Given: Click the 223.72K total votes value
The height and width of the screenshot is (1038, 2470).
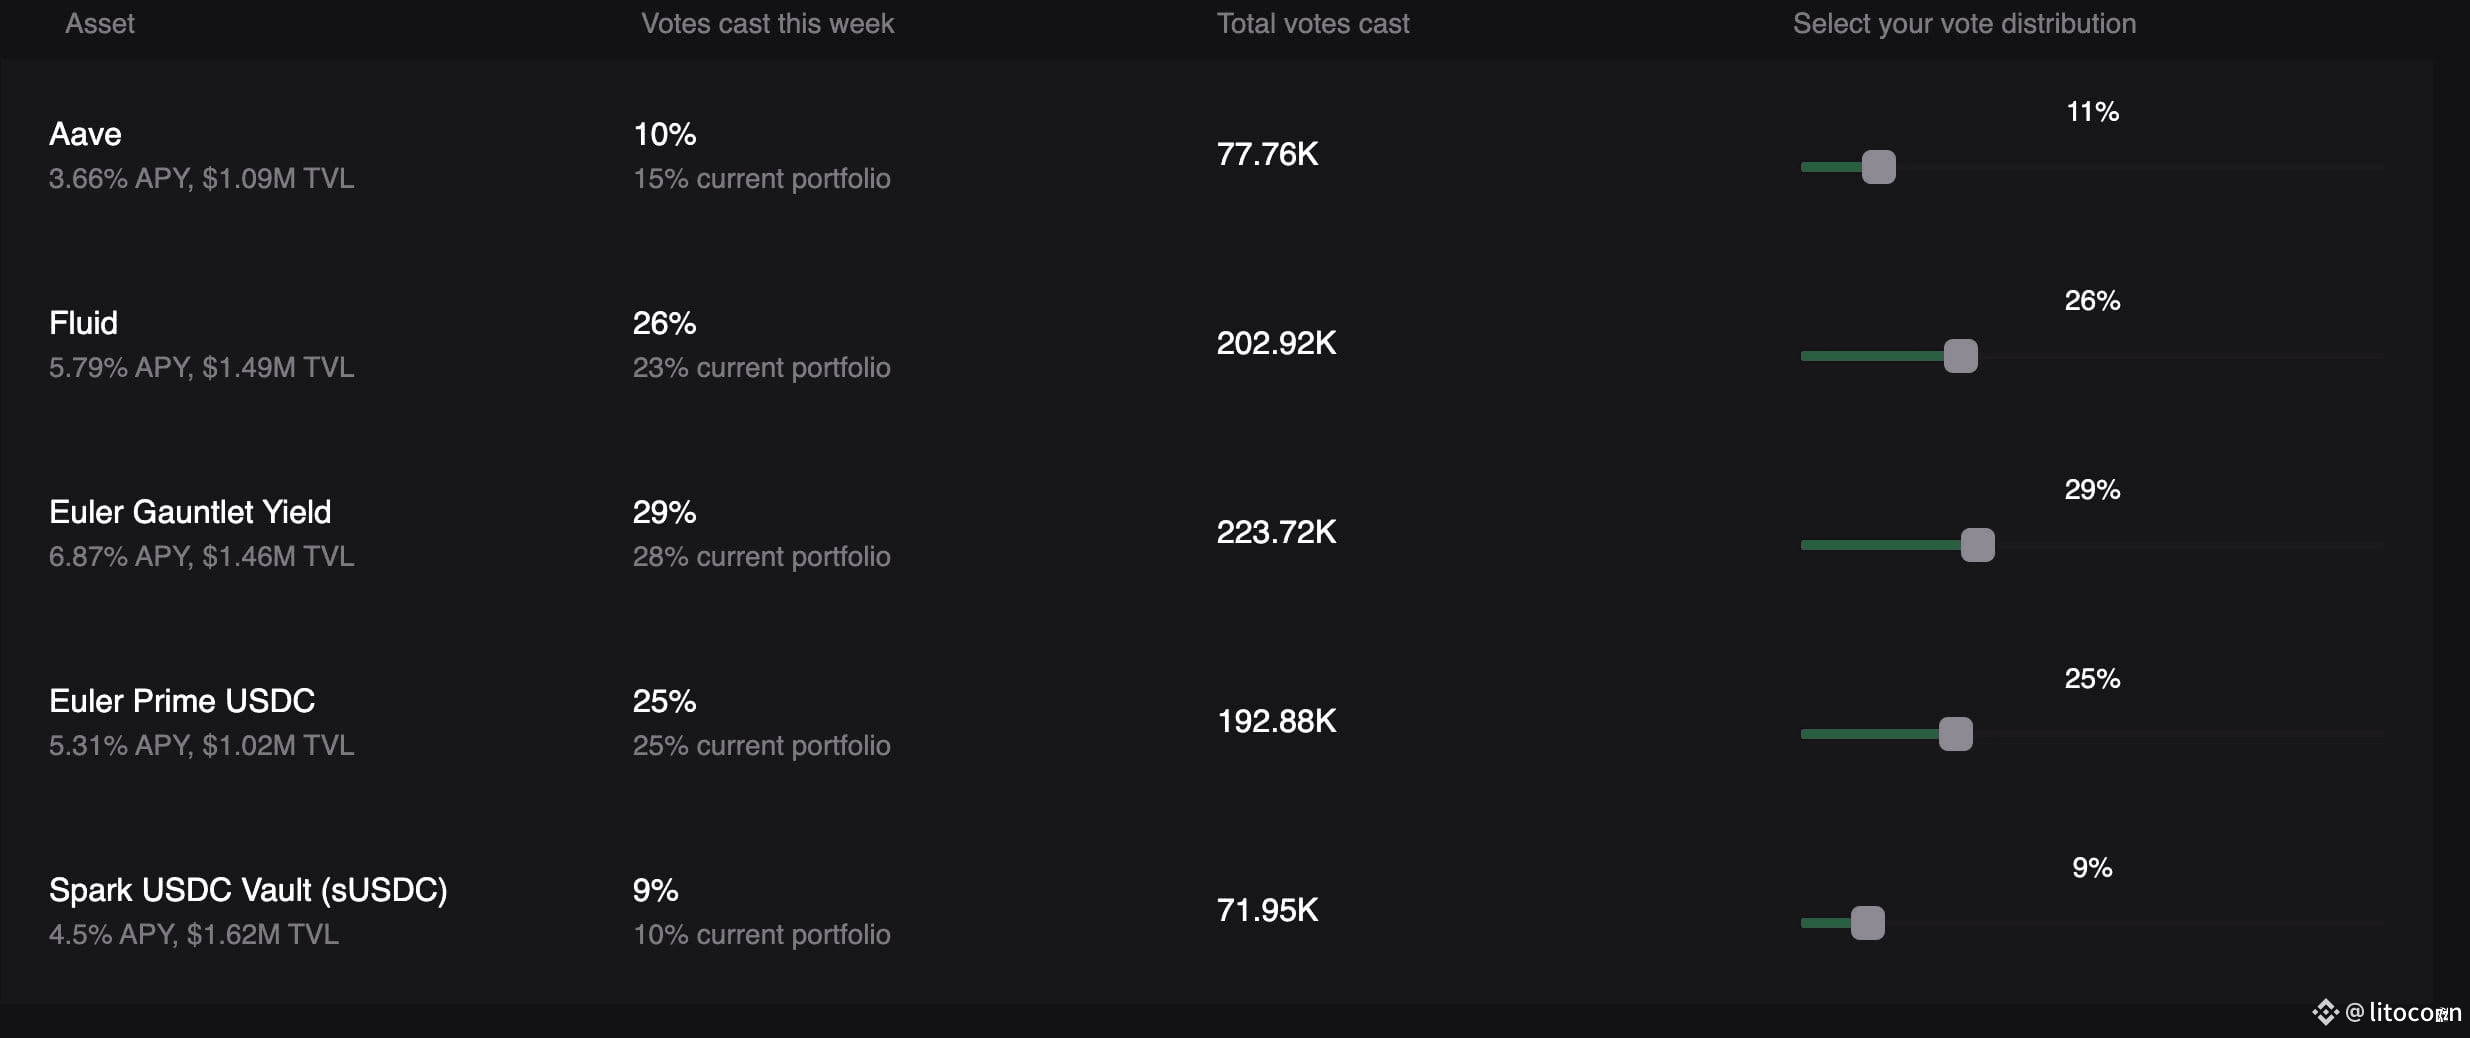Looking at the screenshot, I should 1276,532.
